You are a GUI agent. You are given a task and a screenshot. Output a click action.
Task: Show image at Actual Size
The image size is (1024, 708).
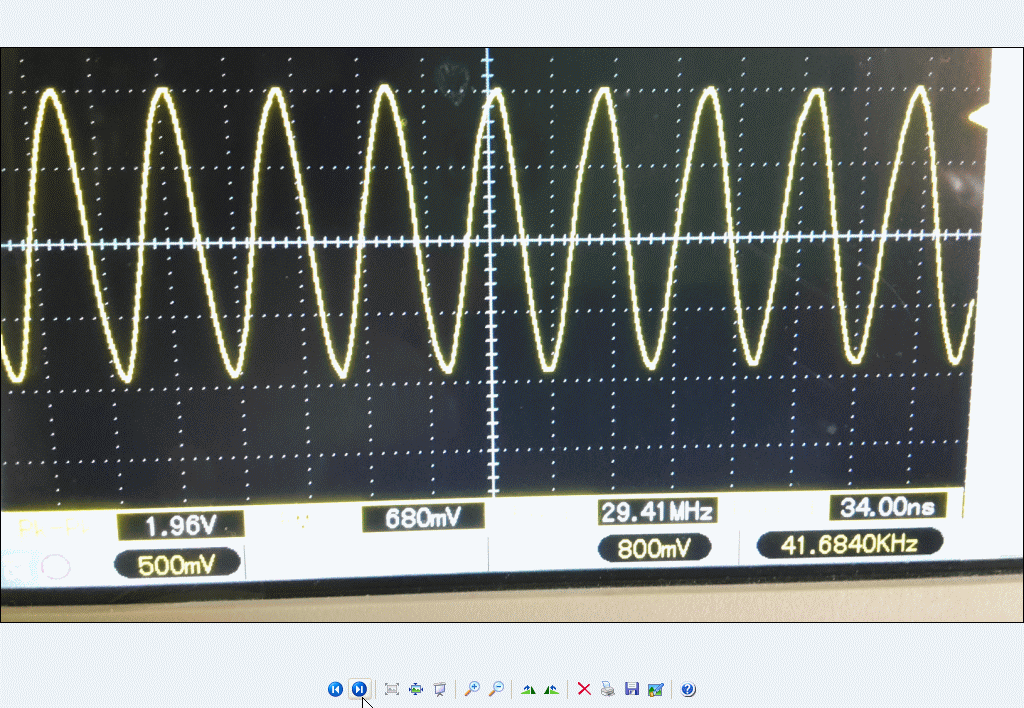416,689
